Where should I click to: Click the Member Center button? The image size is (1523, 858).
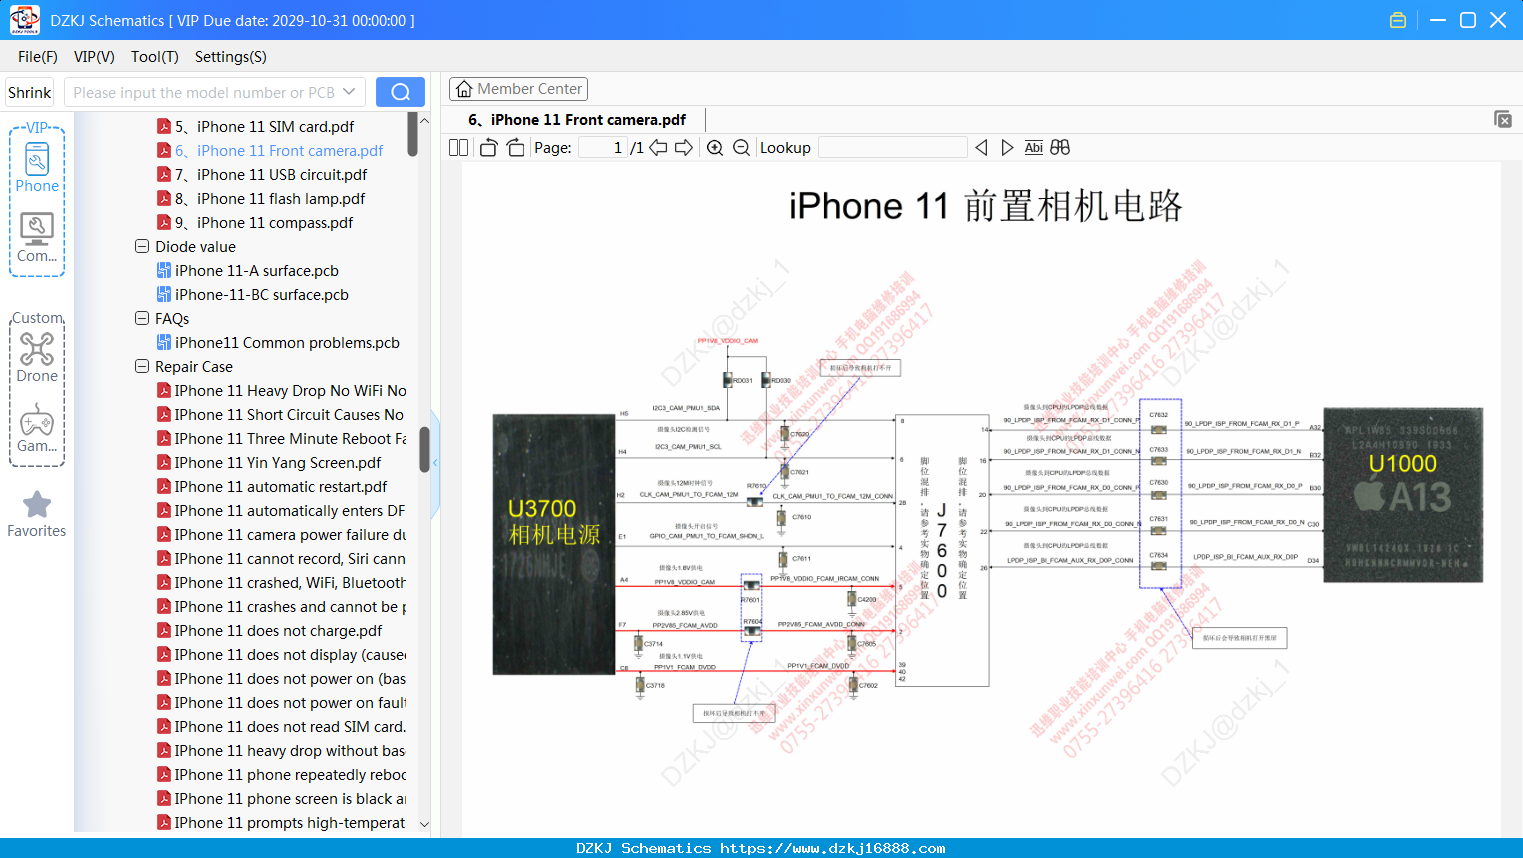[518, 89]
